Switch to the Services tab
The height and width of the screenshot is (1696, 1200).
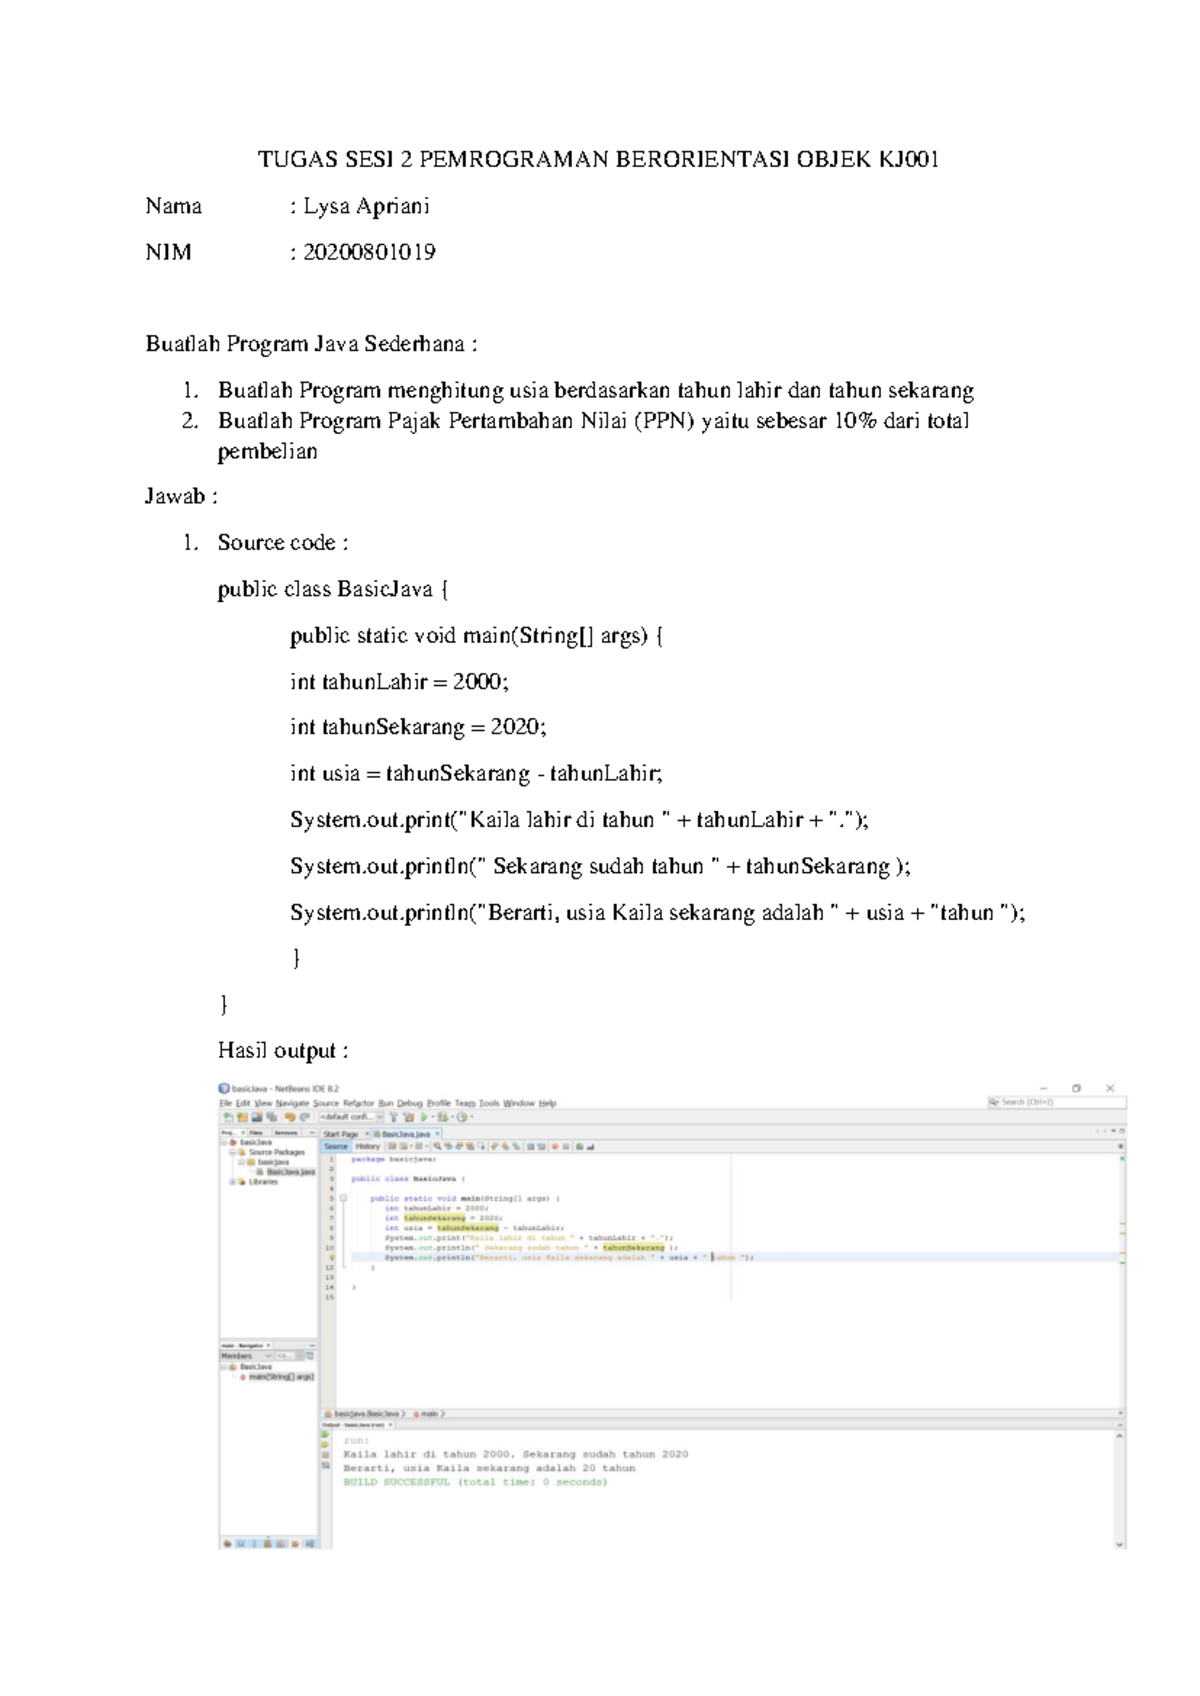[286, 1133]
